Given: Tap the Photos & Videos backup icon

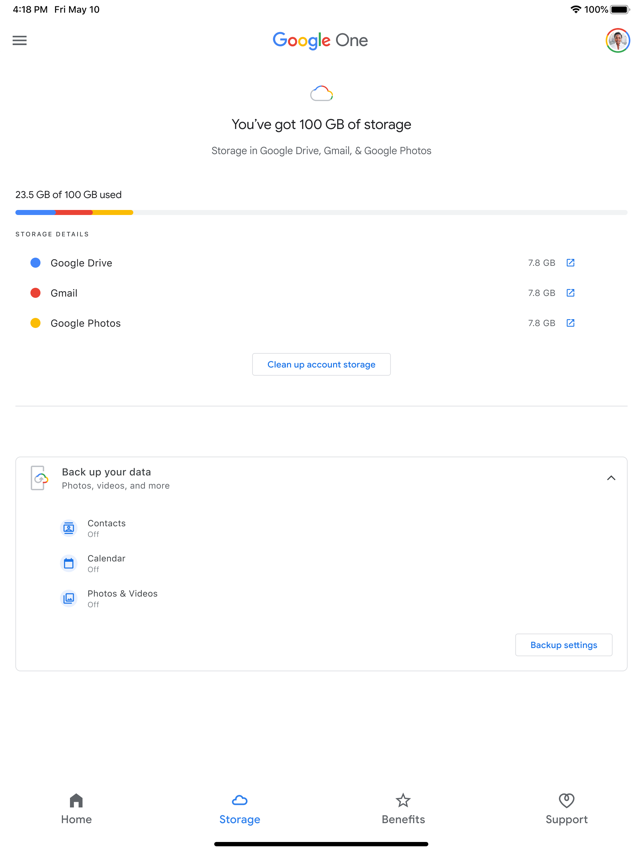Looking at the screenshot, I should pos(69,598).
